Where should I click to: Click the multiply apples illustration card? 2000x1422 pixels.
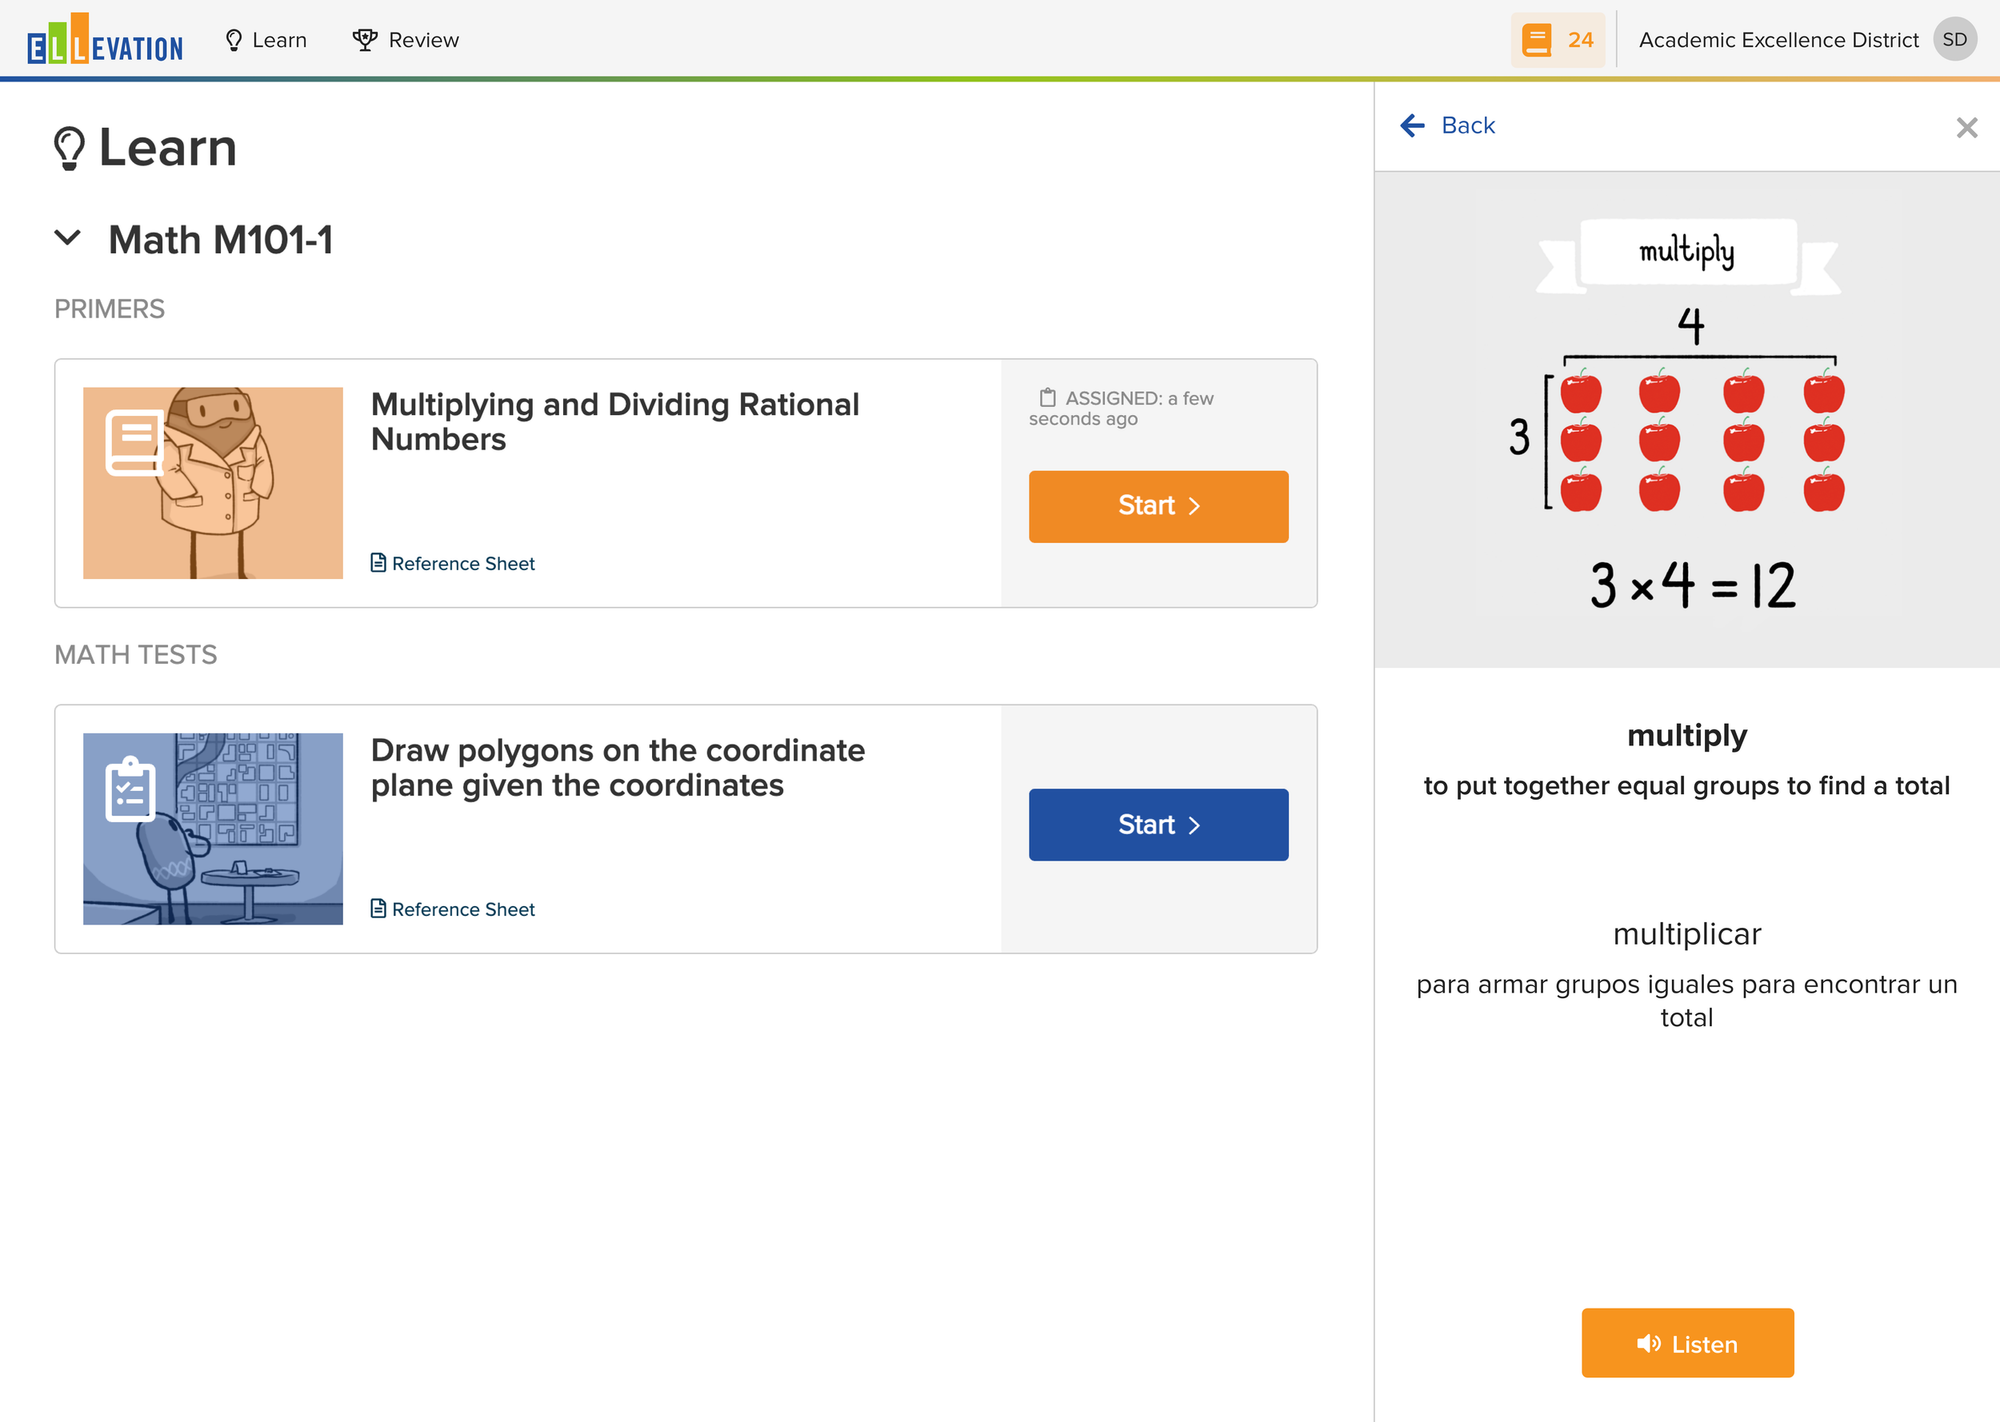pos(1687,419)
